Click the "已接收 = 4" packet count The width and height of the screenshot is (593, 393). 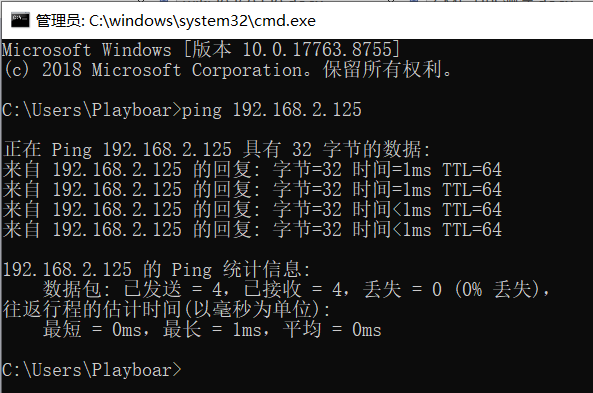pyautogui.click(x=293, y=290)
